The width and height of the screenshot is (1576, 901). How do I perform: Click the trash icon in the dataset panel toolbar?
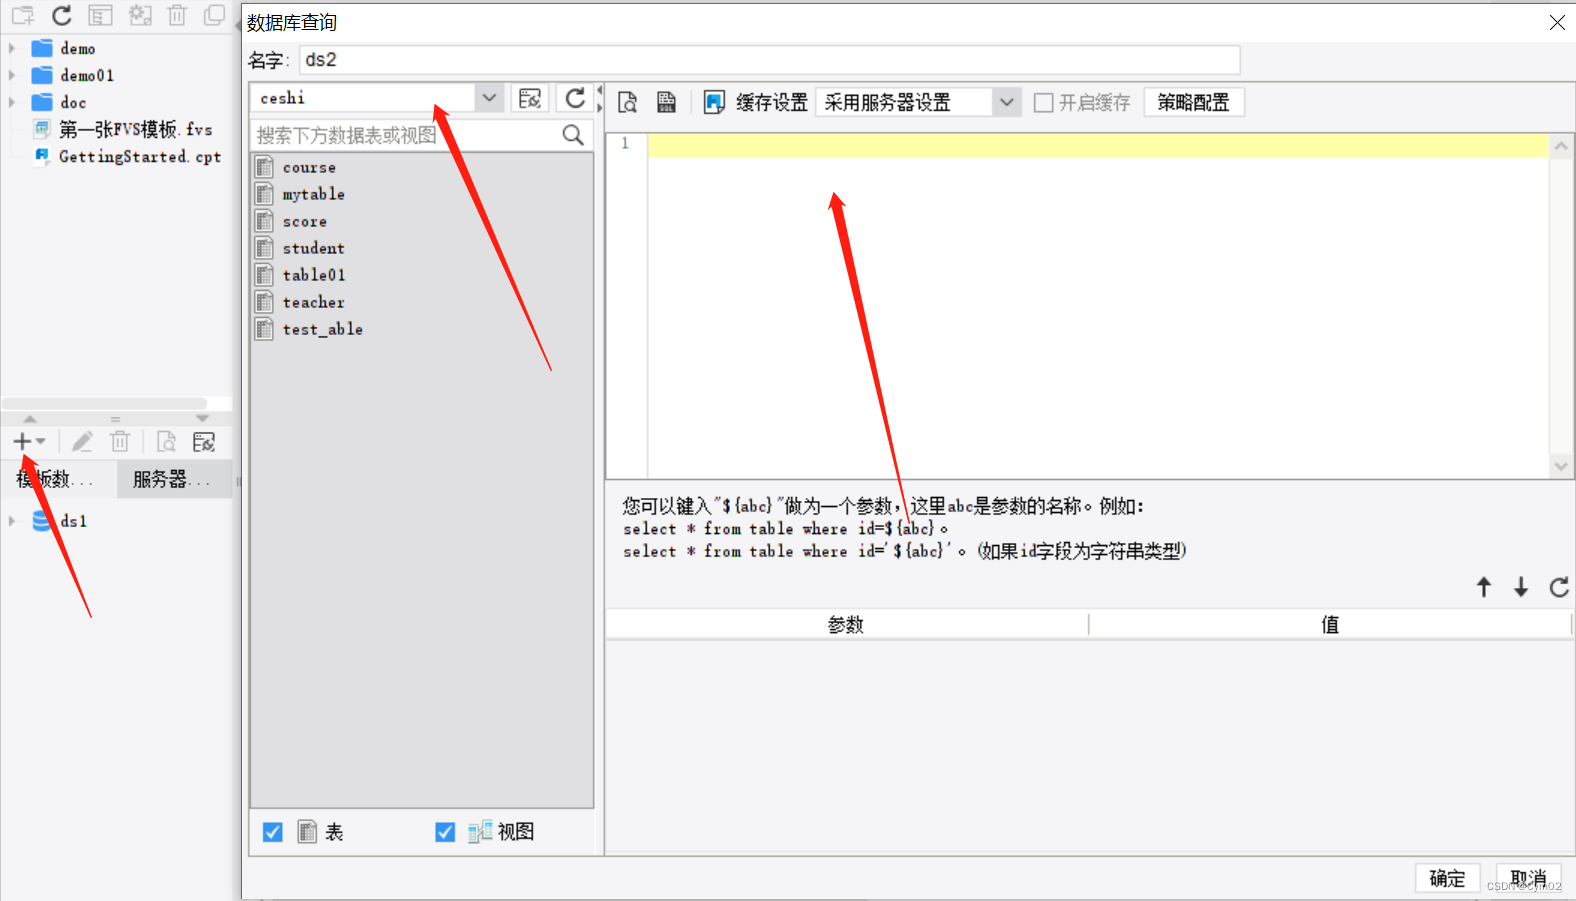pos(120,441)
